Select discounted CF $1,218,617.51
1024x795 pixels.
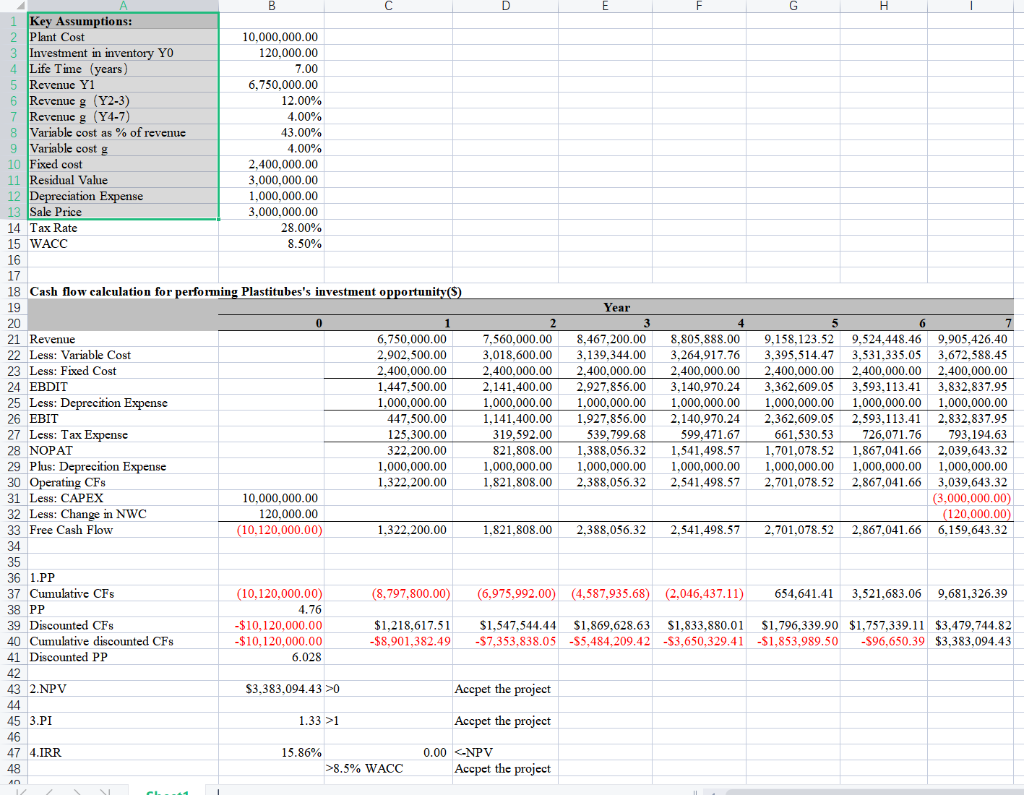(388, 626)
